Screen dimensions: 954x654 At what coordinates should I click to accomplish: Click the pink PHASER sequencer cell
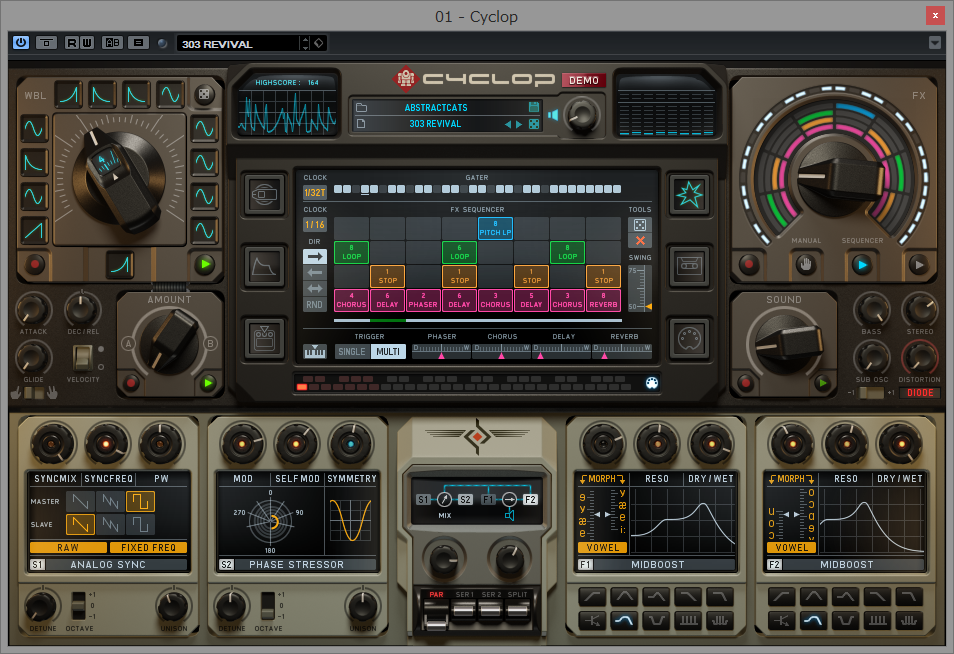423,301
